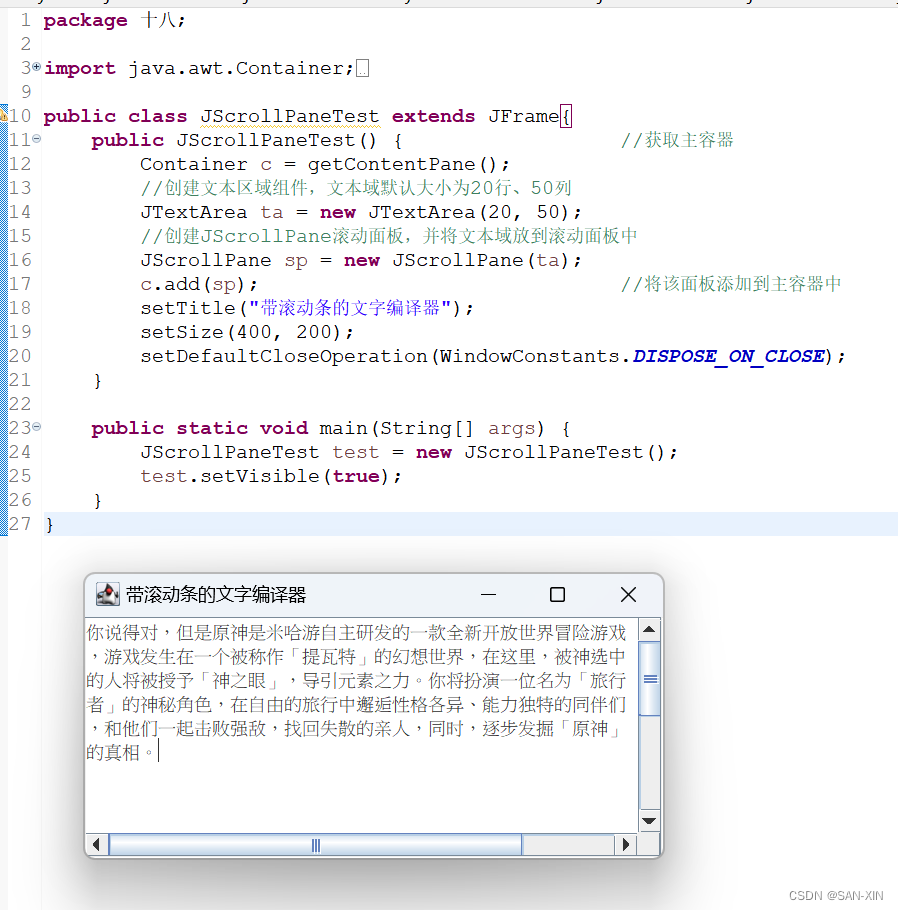
Task: Click the vertical scrollbar up arrow
Action: pyautogui.click(x=648, y=629)
